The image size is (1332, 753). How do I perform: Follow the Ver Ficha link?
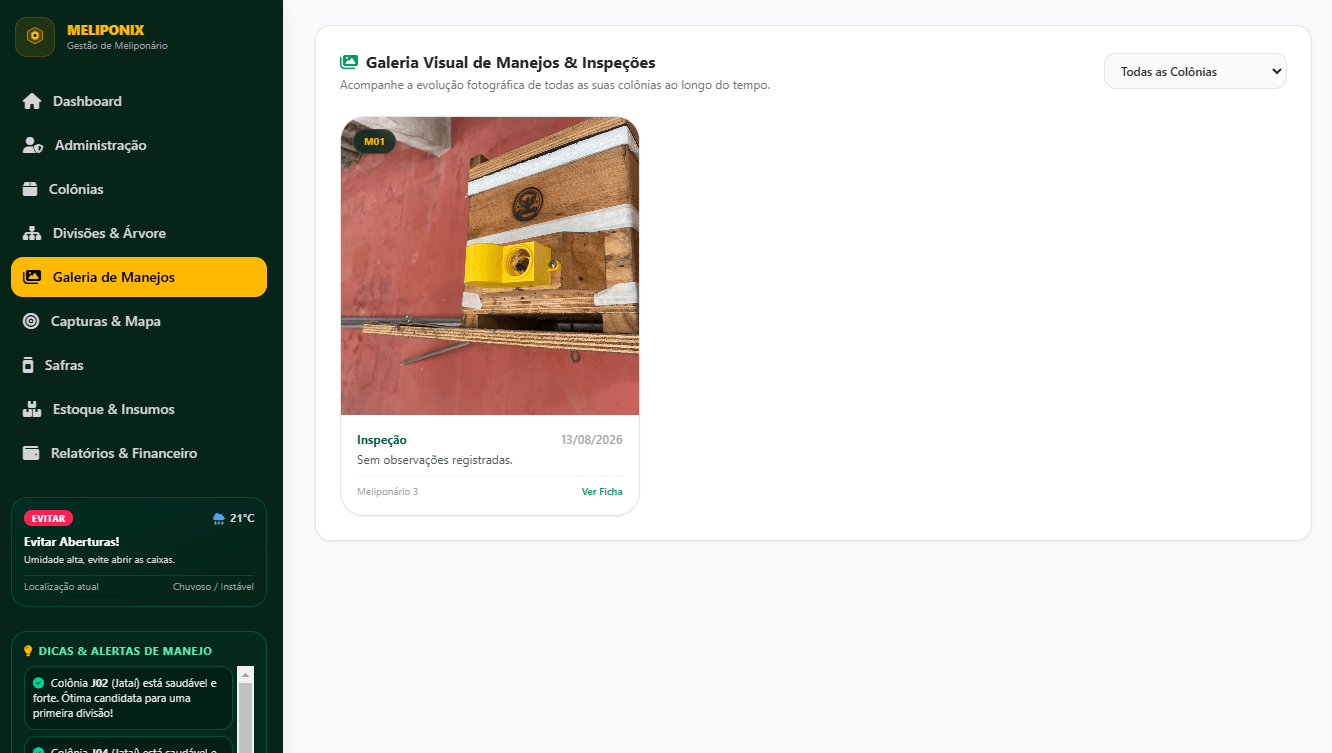[602, 492]
